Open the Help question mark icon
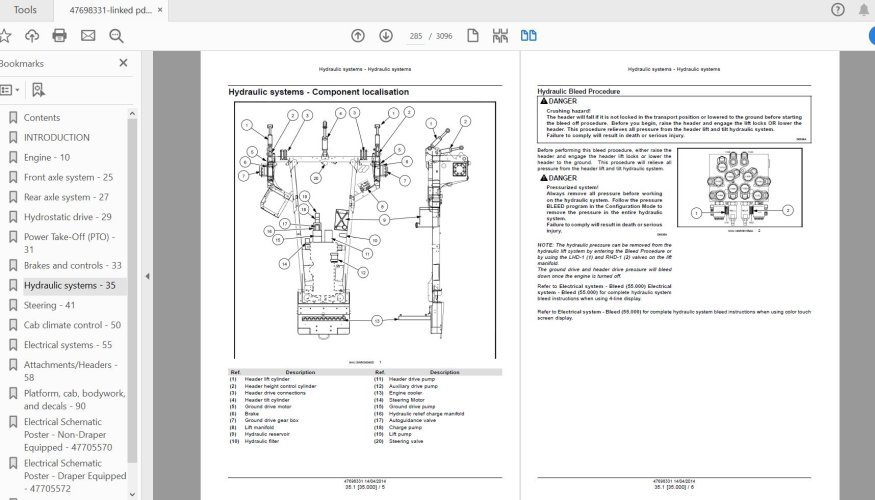Viewport: 875px width, 500px height. [x=838, y=9]
